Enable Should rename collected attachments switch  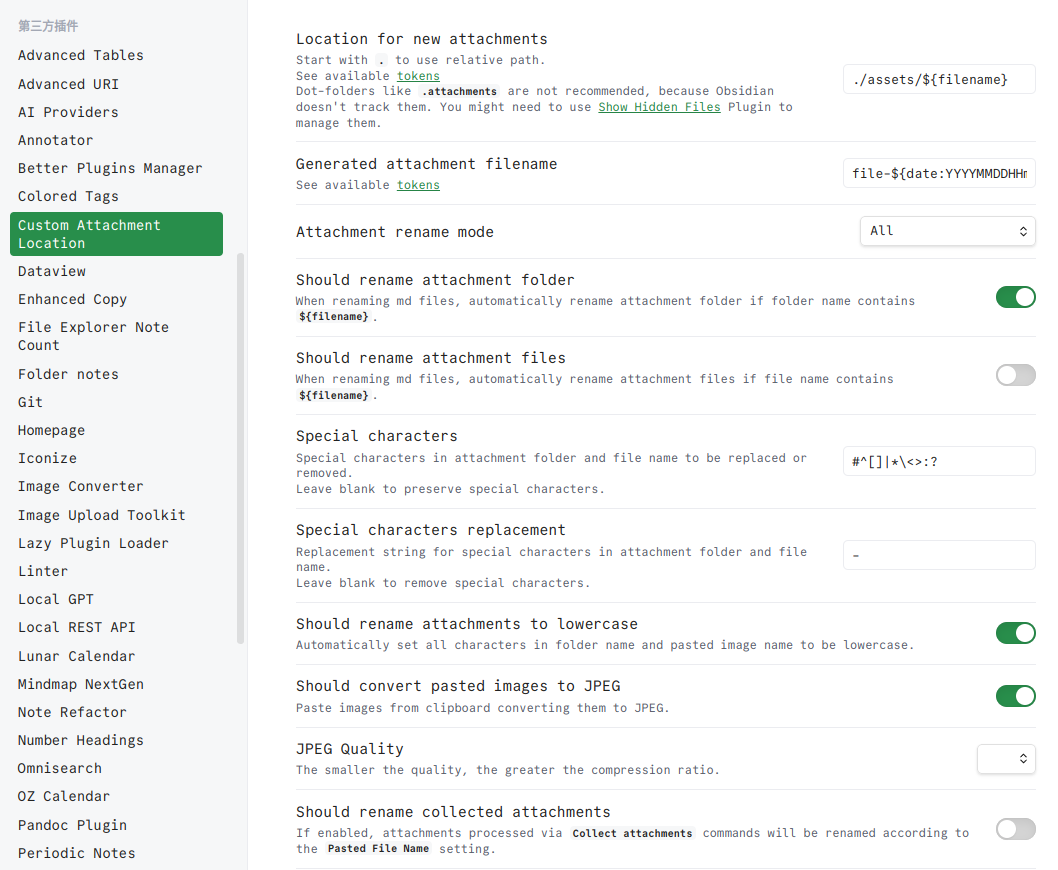point(1015,829)
